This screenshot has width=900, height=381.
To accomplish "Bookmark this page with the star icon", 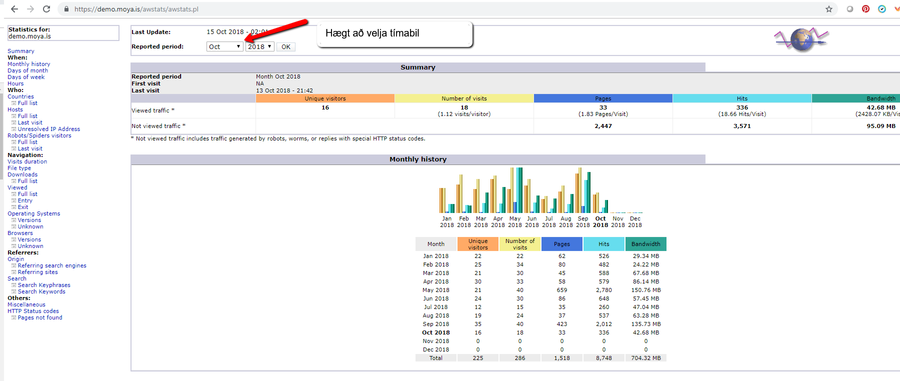I will click(x=829, y=9).
